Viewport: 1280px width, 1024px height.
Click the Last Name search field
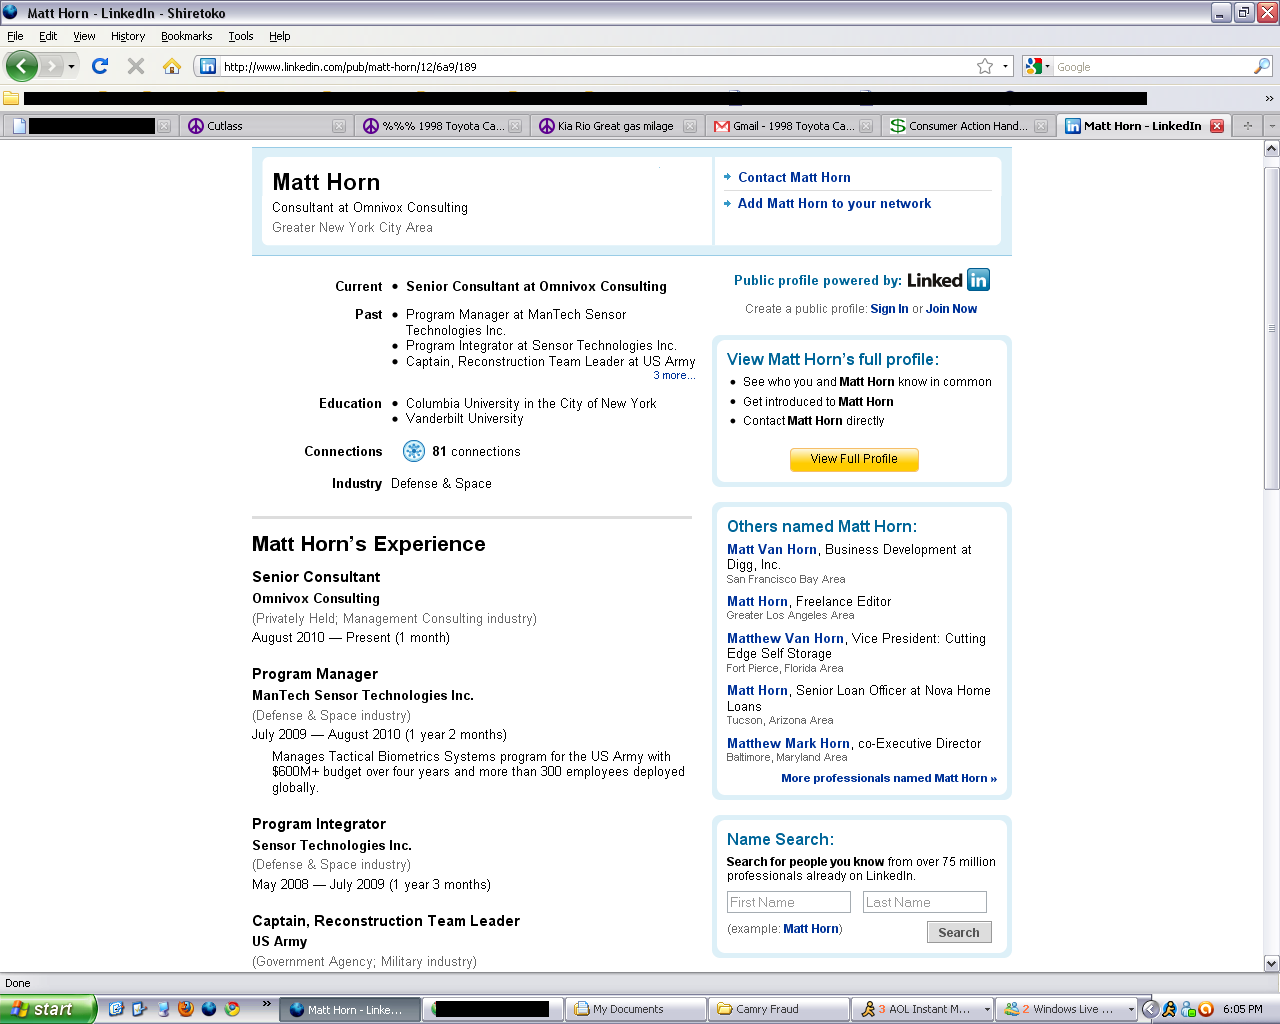(925, 902)
